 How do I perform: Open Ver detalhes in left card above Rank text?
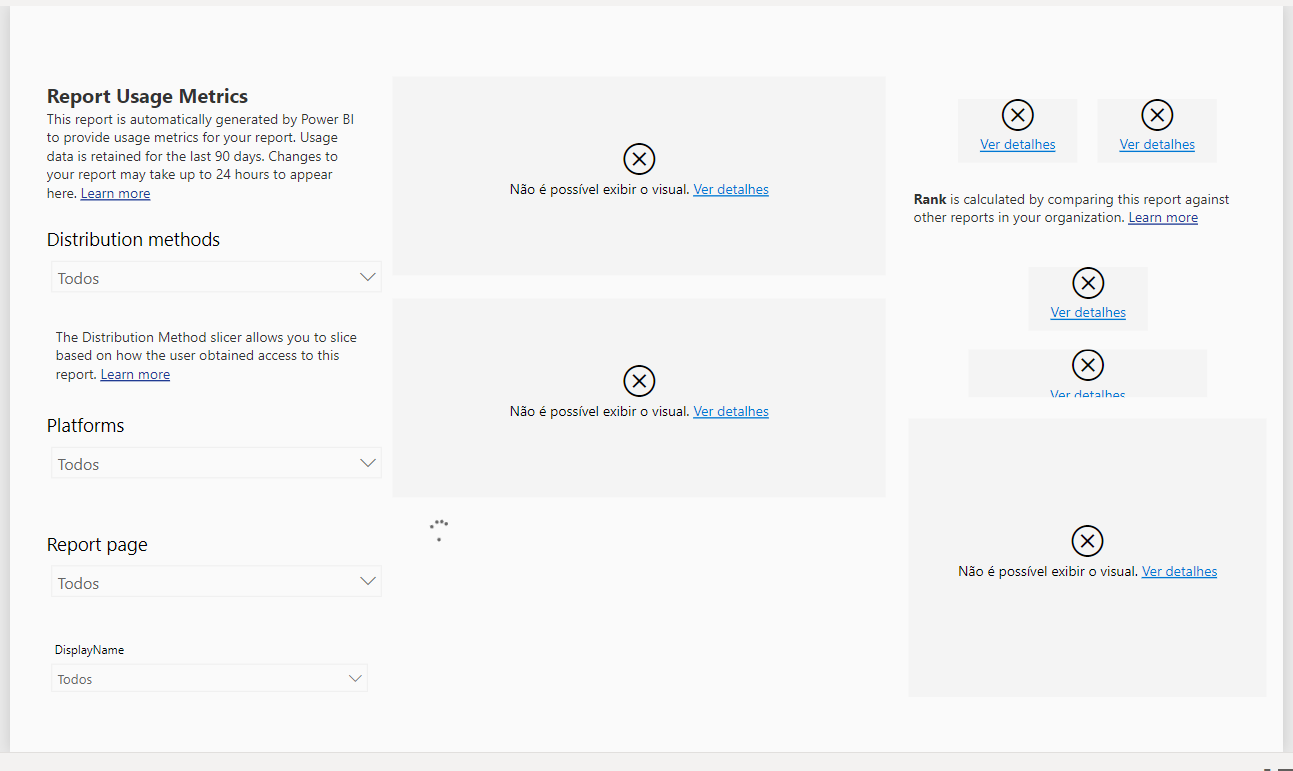[x=1018, y=145]
